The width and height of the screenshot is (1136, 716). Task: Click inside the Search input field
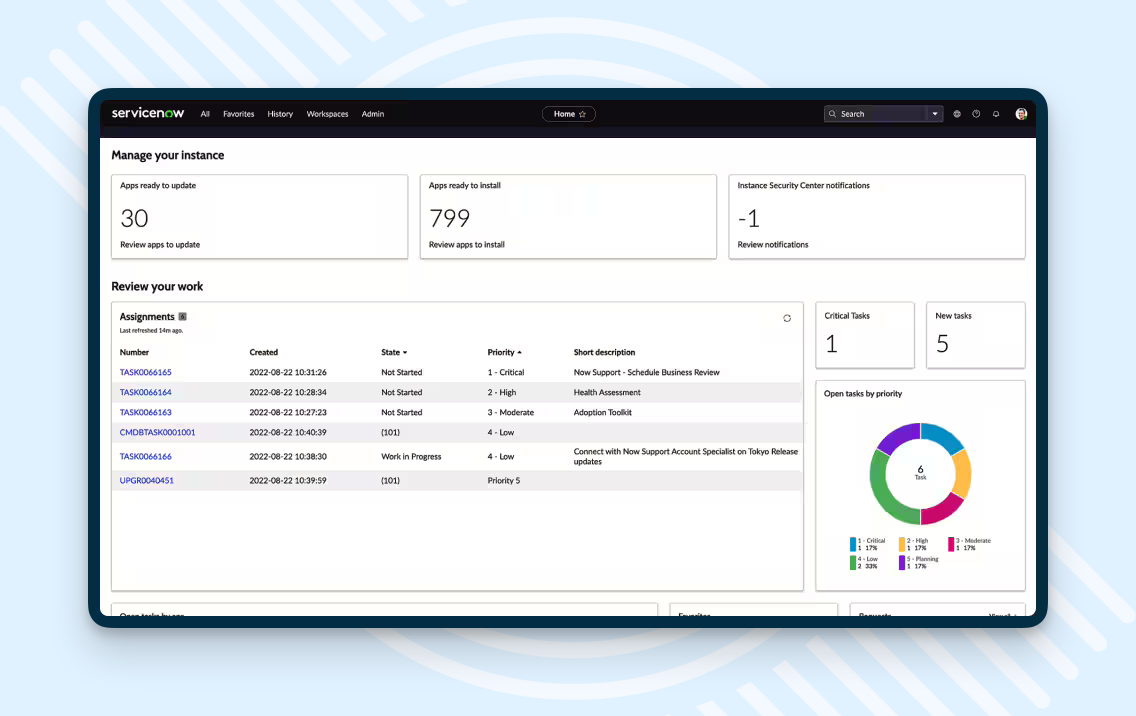click(880, 114)
